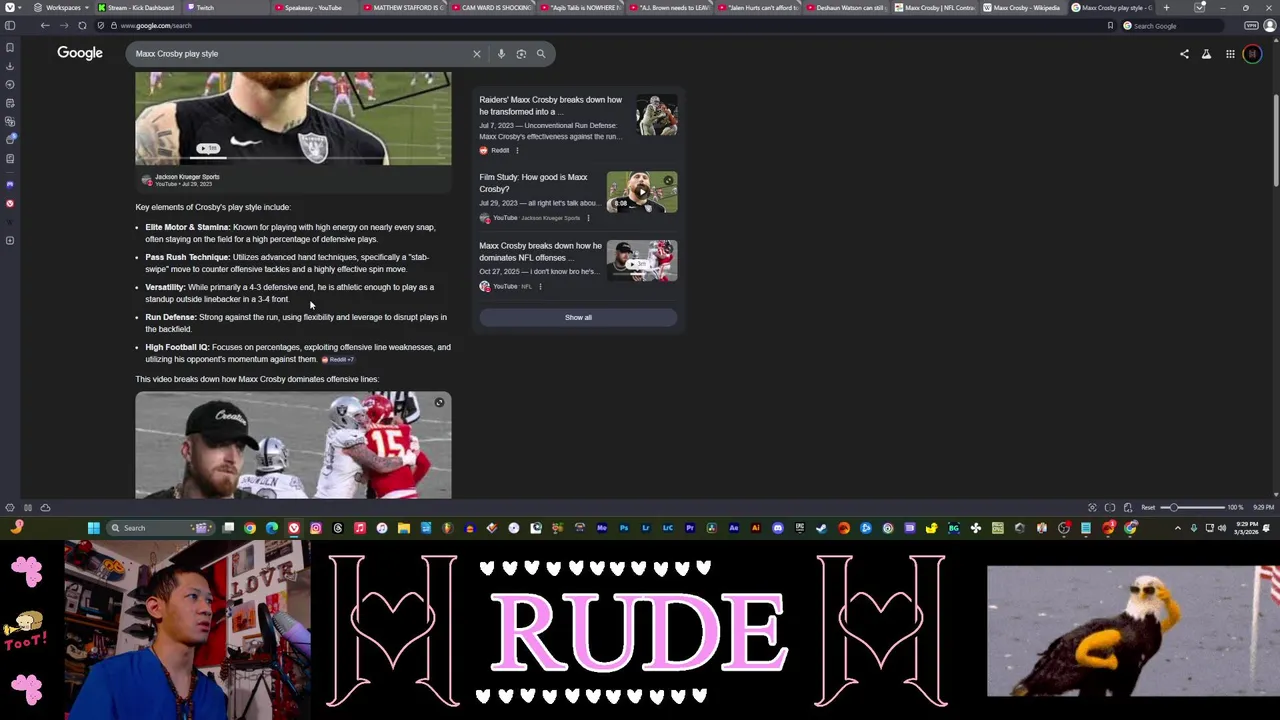1280x720 pixels.
Task: Open Film Study: How good is Maxx Crosby
Action: [533, 183]
